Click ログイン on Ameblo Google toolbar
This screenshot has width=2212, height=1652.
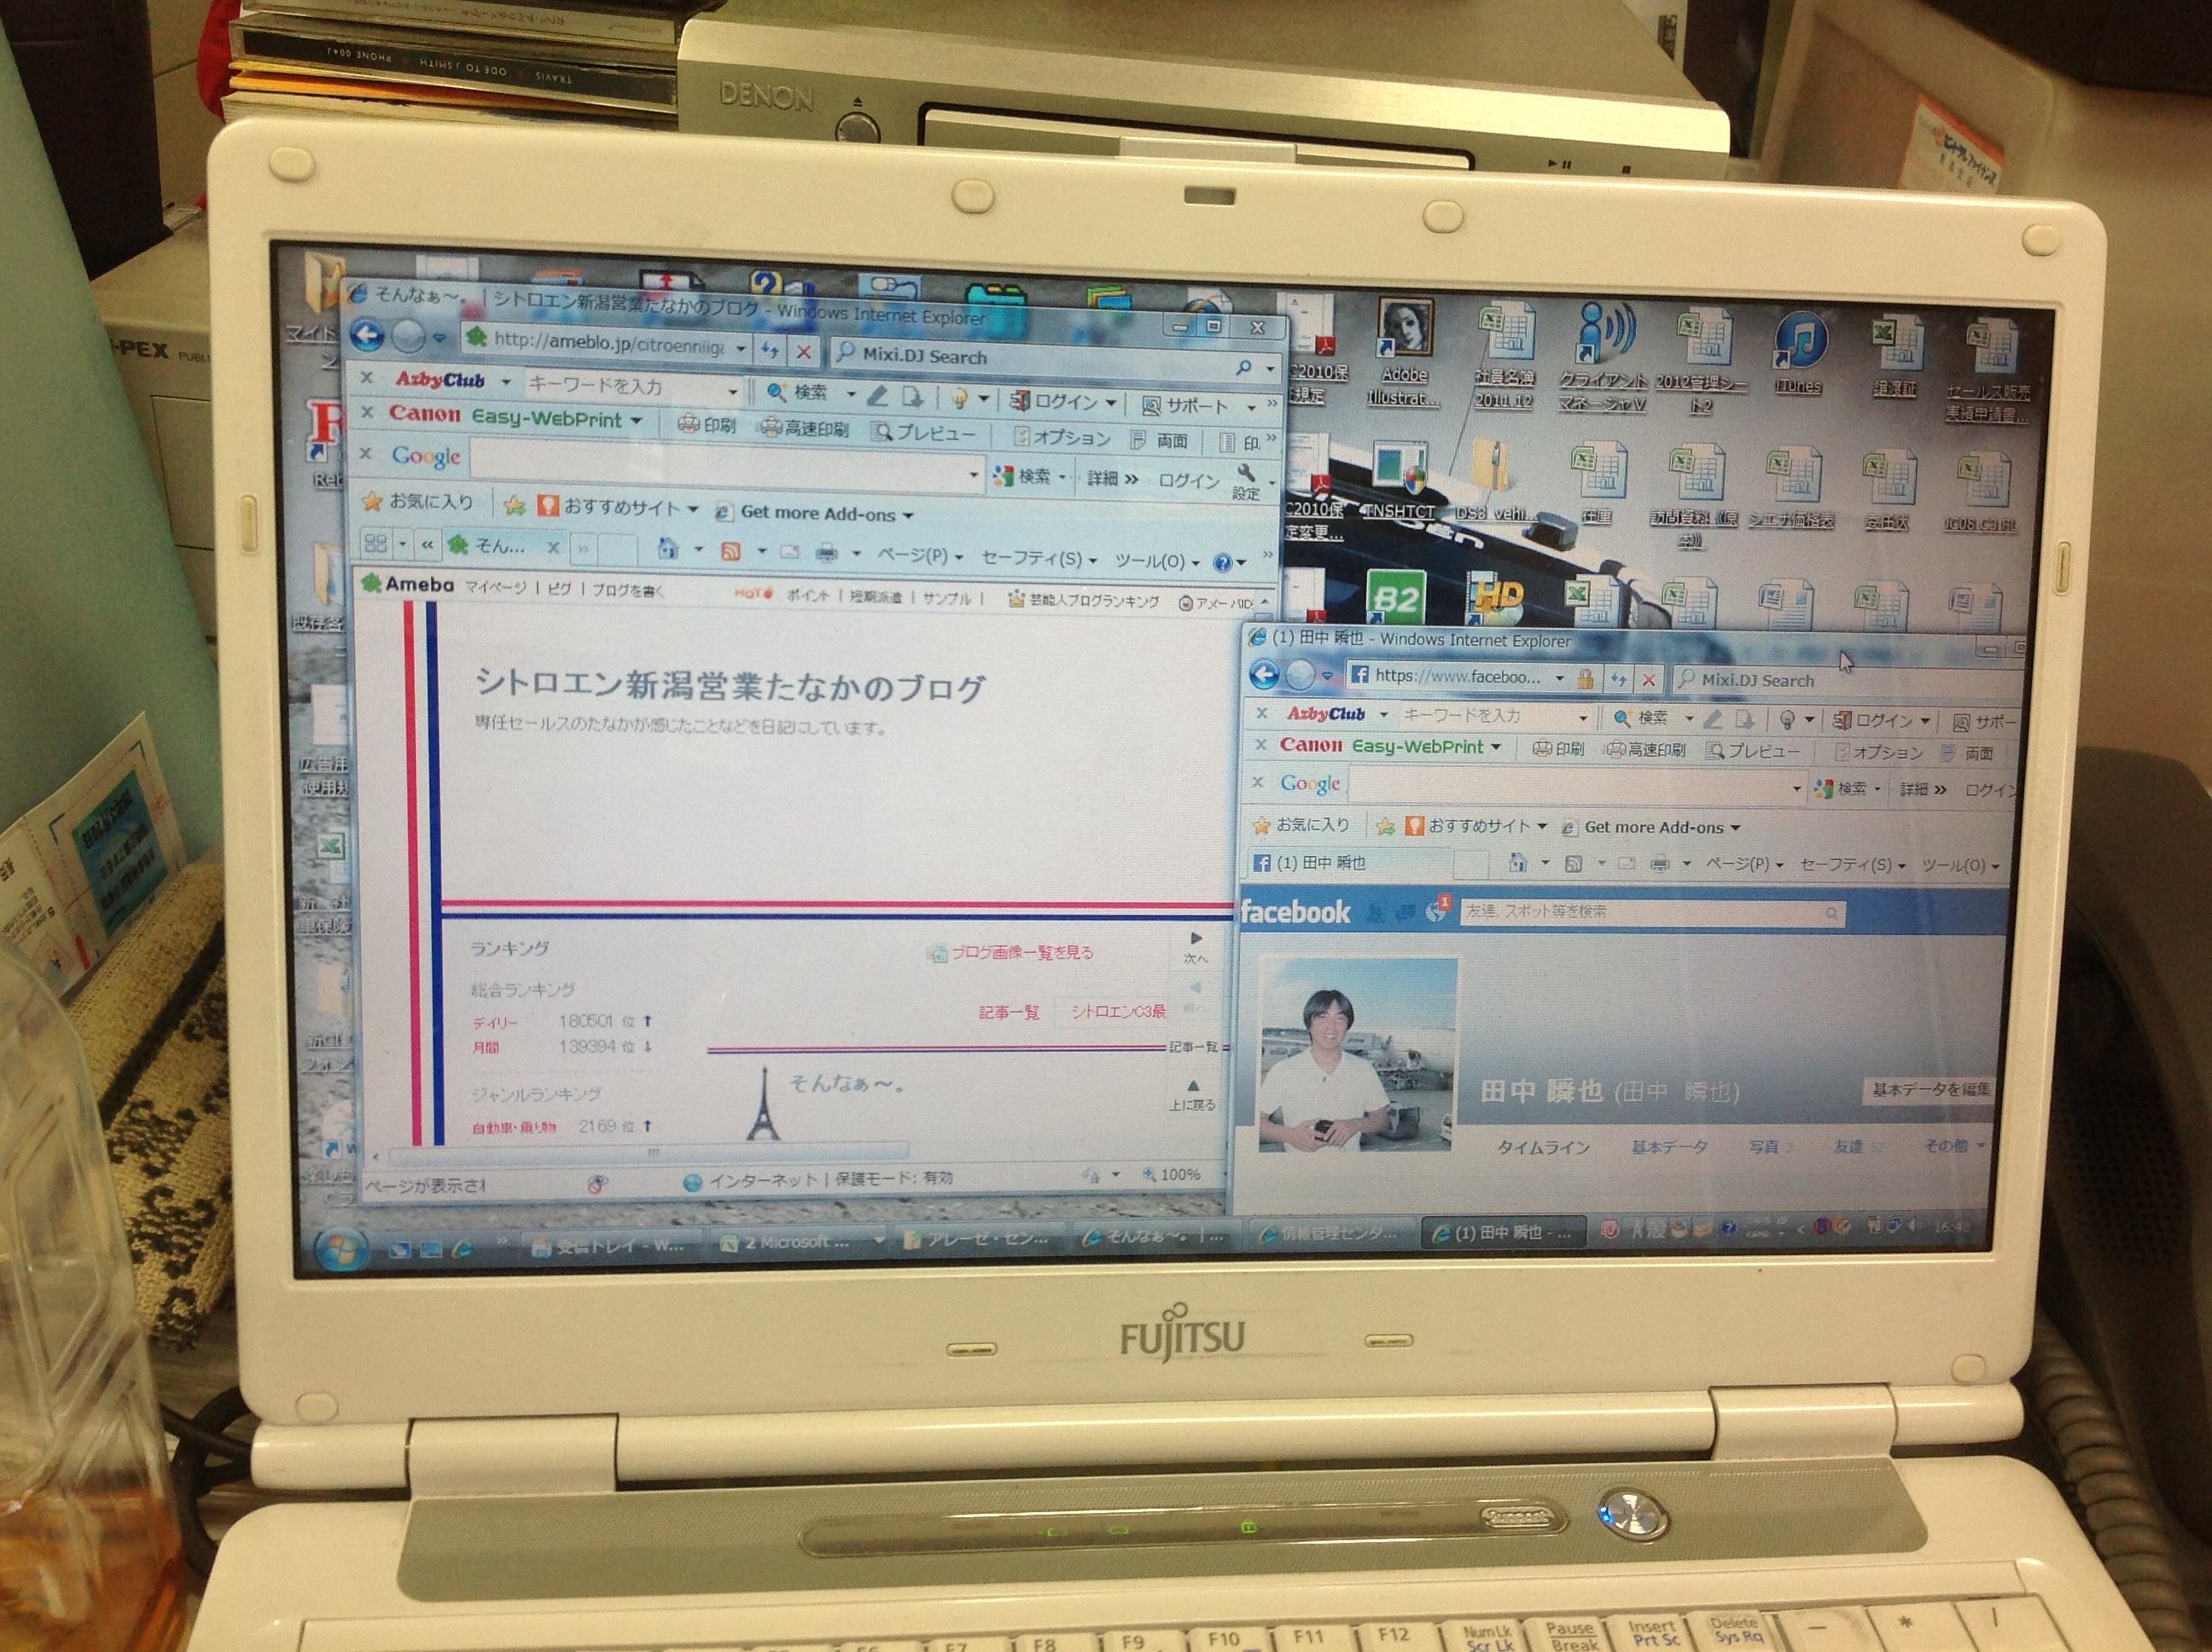coord(1188,480)
